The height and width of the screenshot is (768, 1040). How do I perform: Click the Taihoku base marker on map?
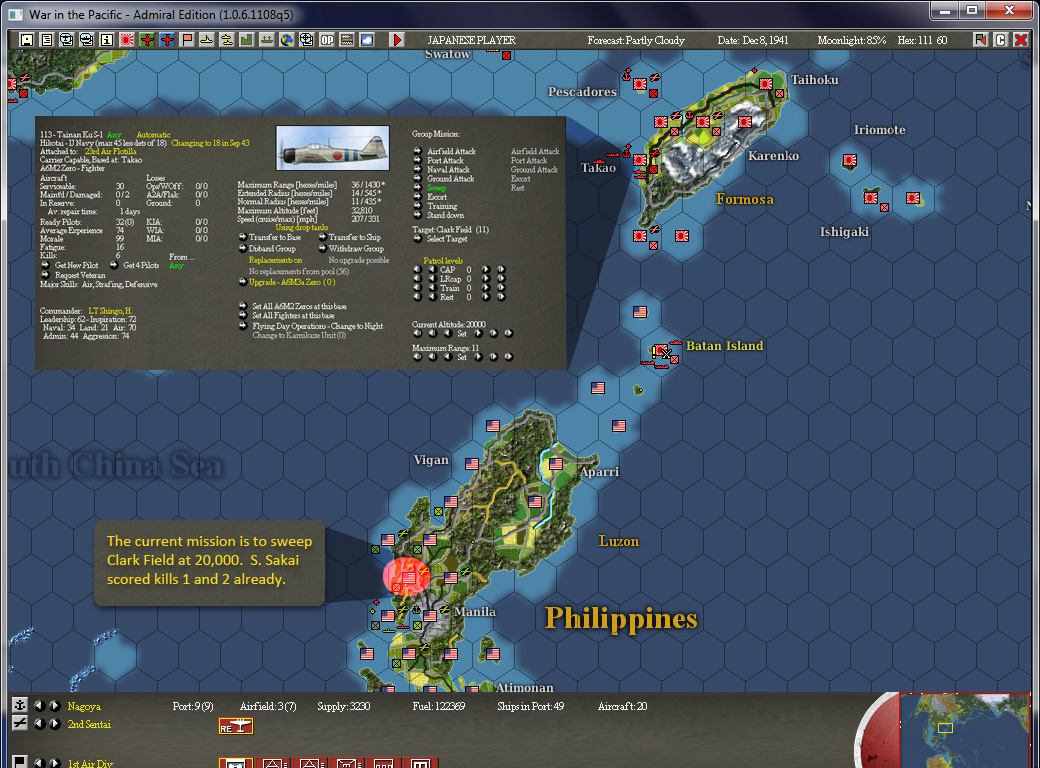[765, 84]
